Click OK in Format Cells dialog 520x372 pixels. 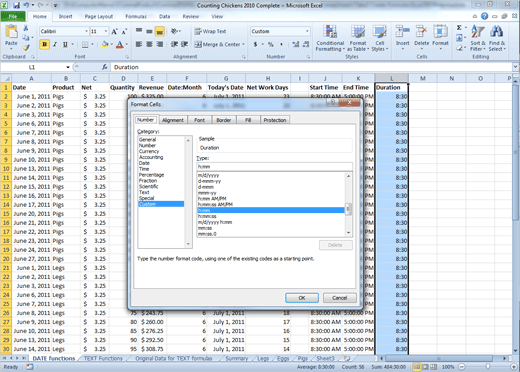pos(302,298)
